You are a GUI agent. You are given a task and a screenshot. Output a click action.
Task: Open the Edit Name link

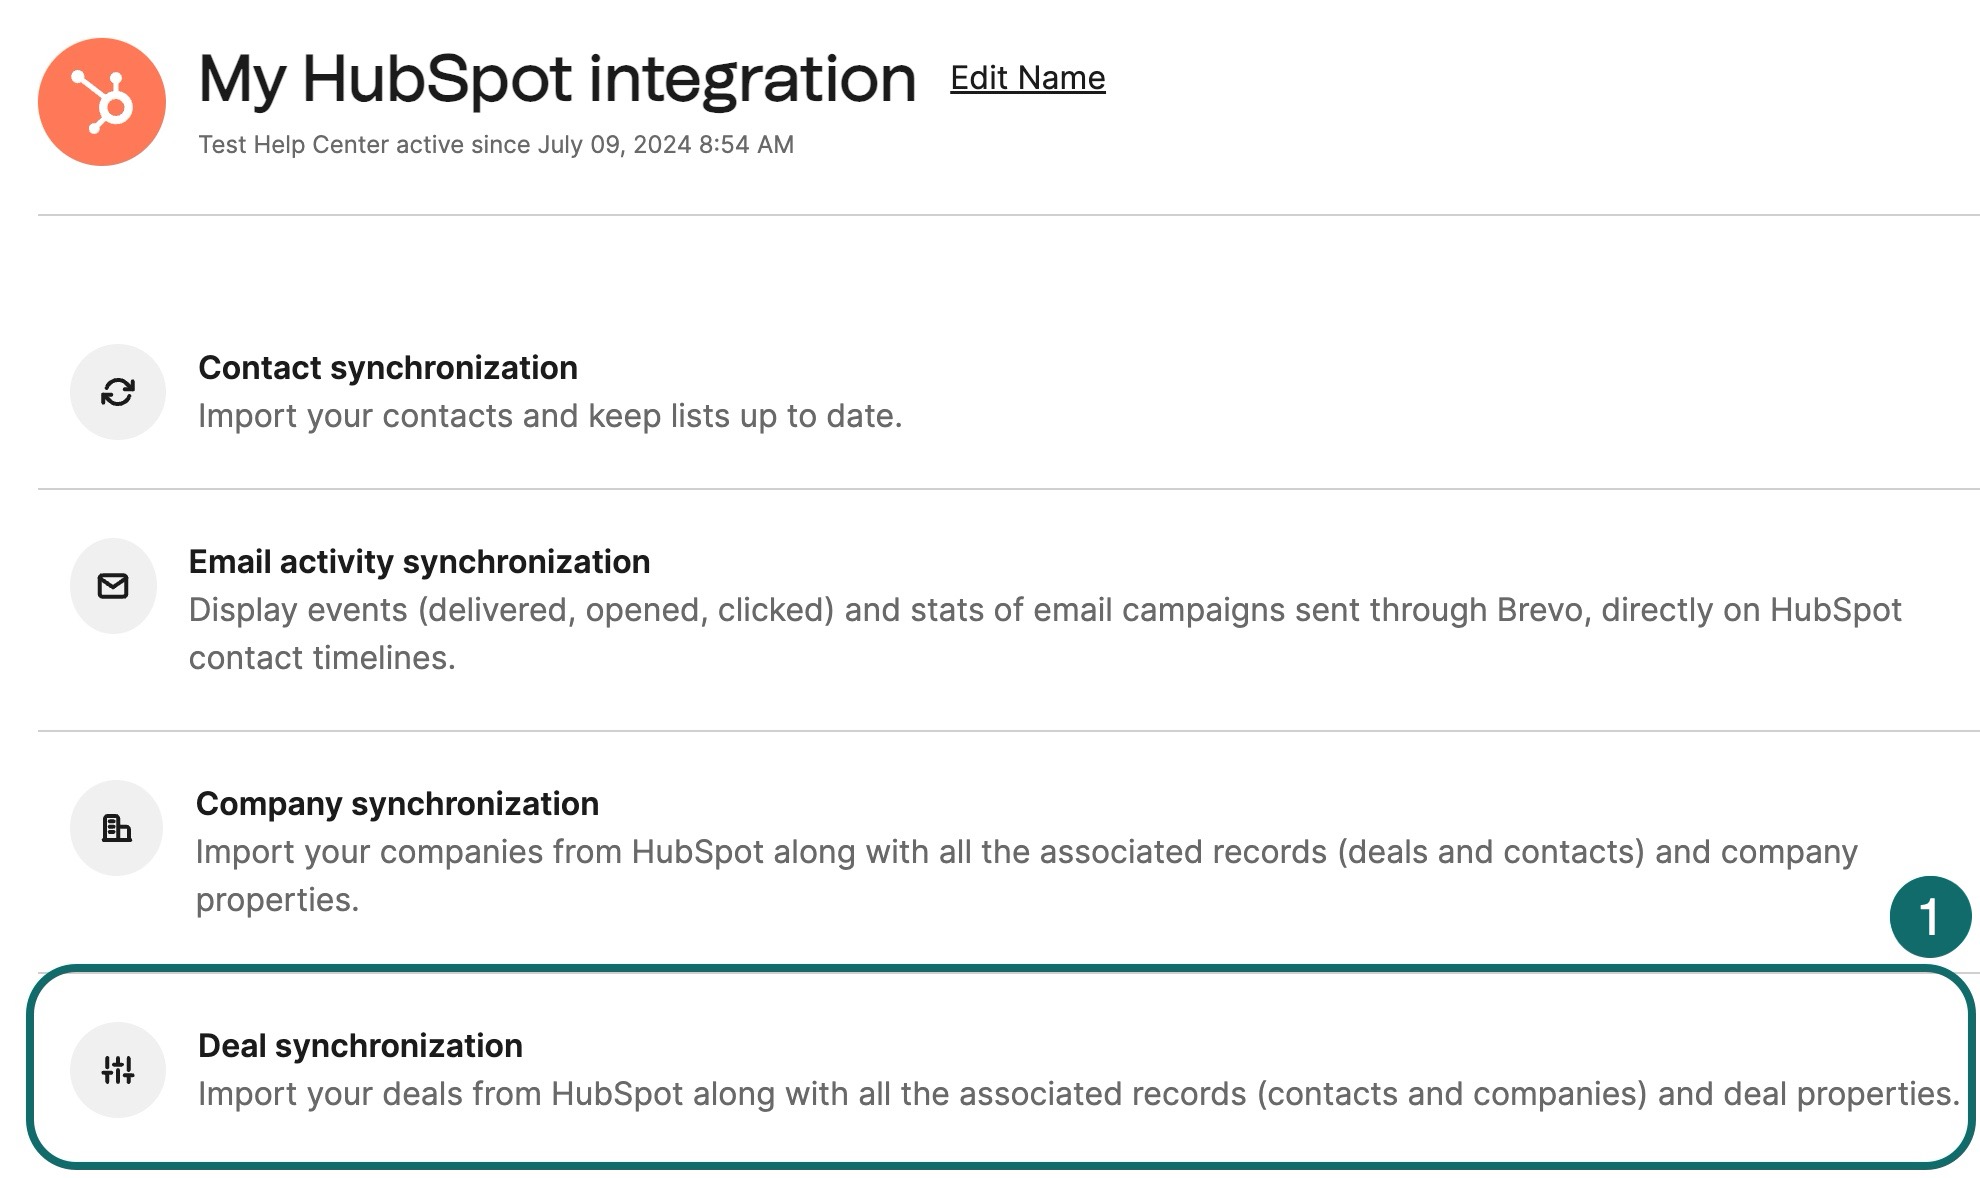(1026, 77)
